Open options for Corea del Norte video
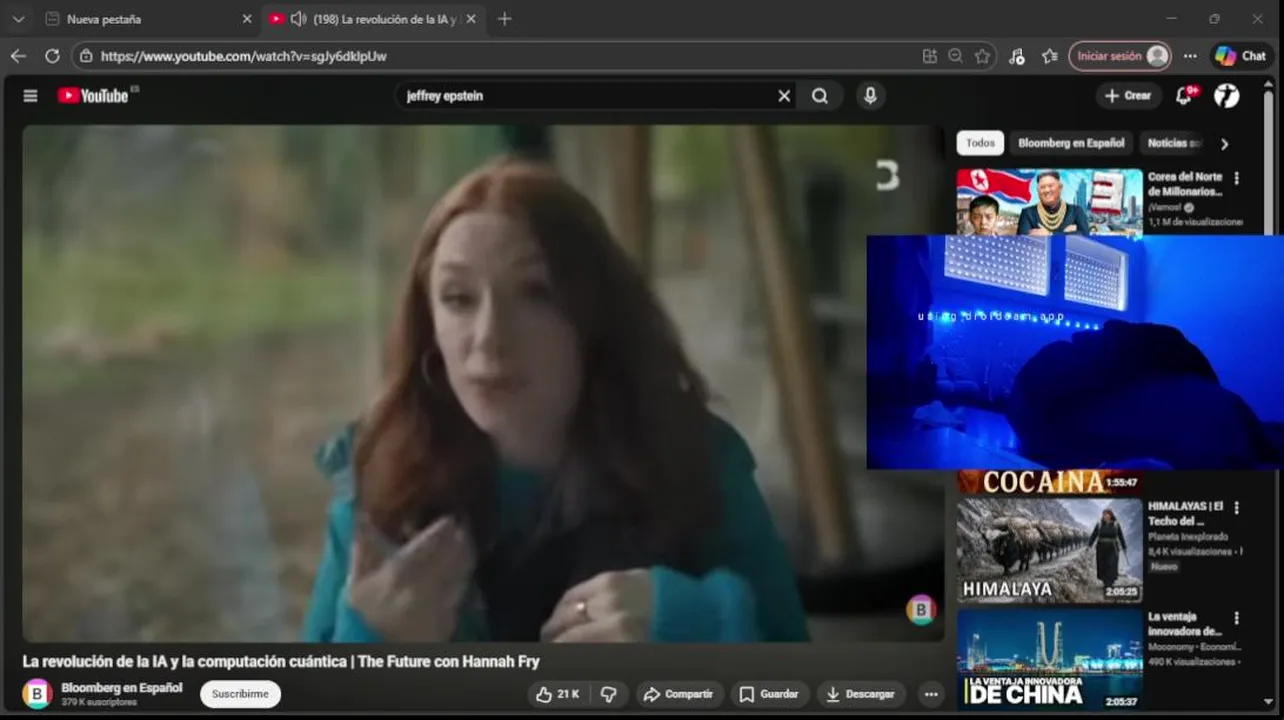This screenshot has width=1284, height=720. (x=1236, y=178)
